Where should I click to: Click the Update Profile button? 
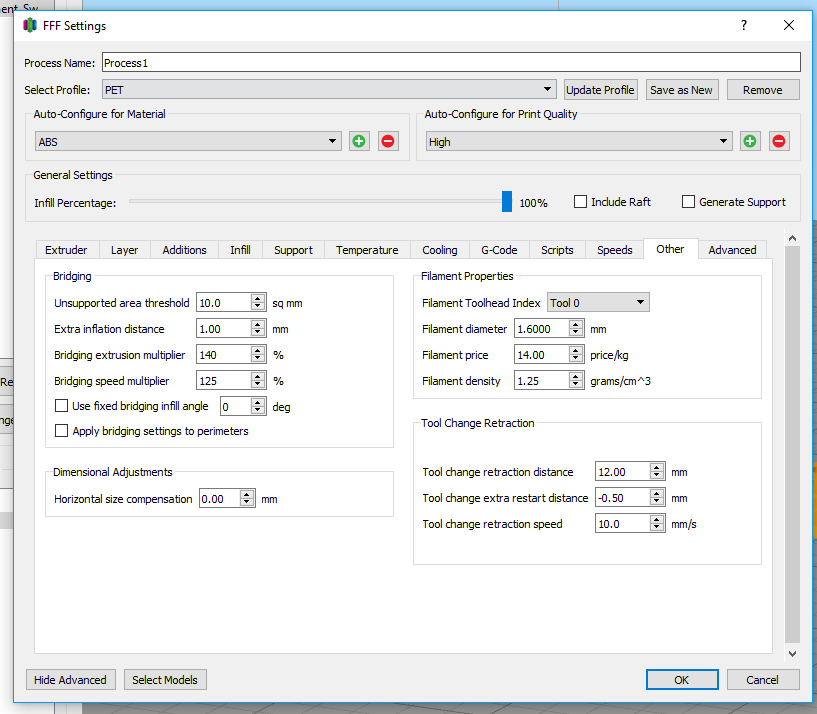pyautogui.click(x=600, y=90)
